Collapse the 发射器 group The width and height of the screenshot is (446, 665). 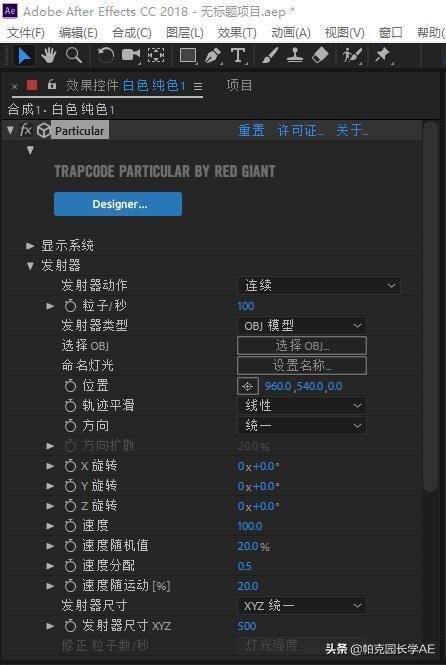pyautogui.click(x=30, y=266)
